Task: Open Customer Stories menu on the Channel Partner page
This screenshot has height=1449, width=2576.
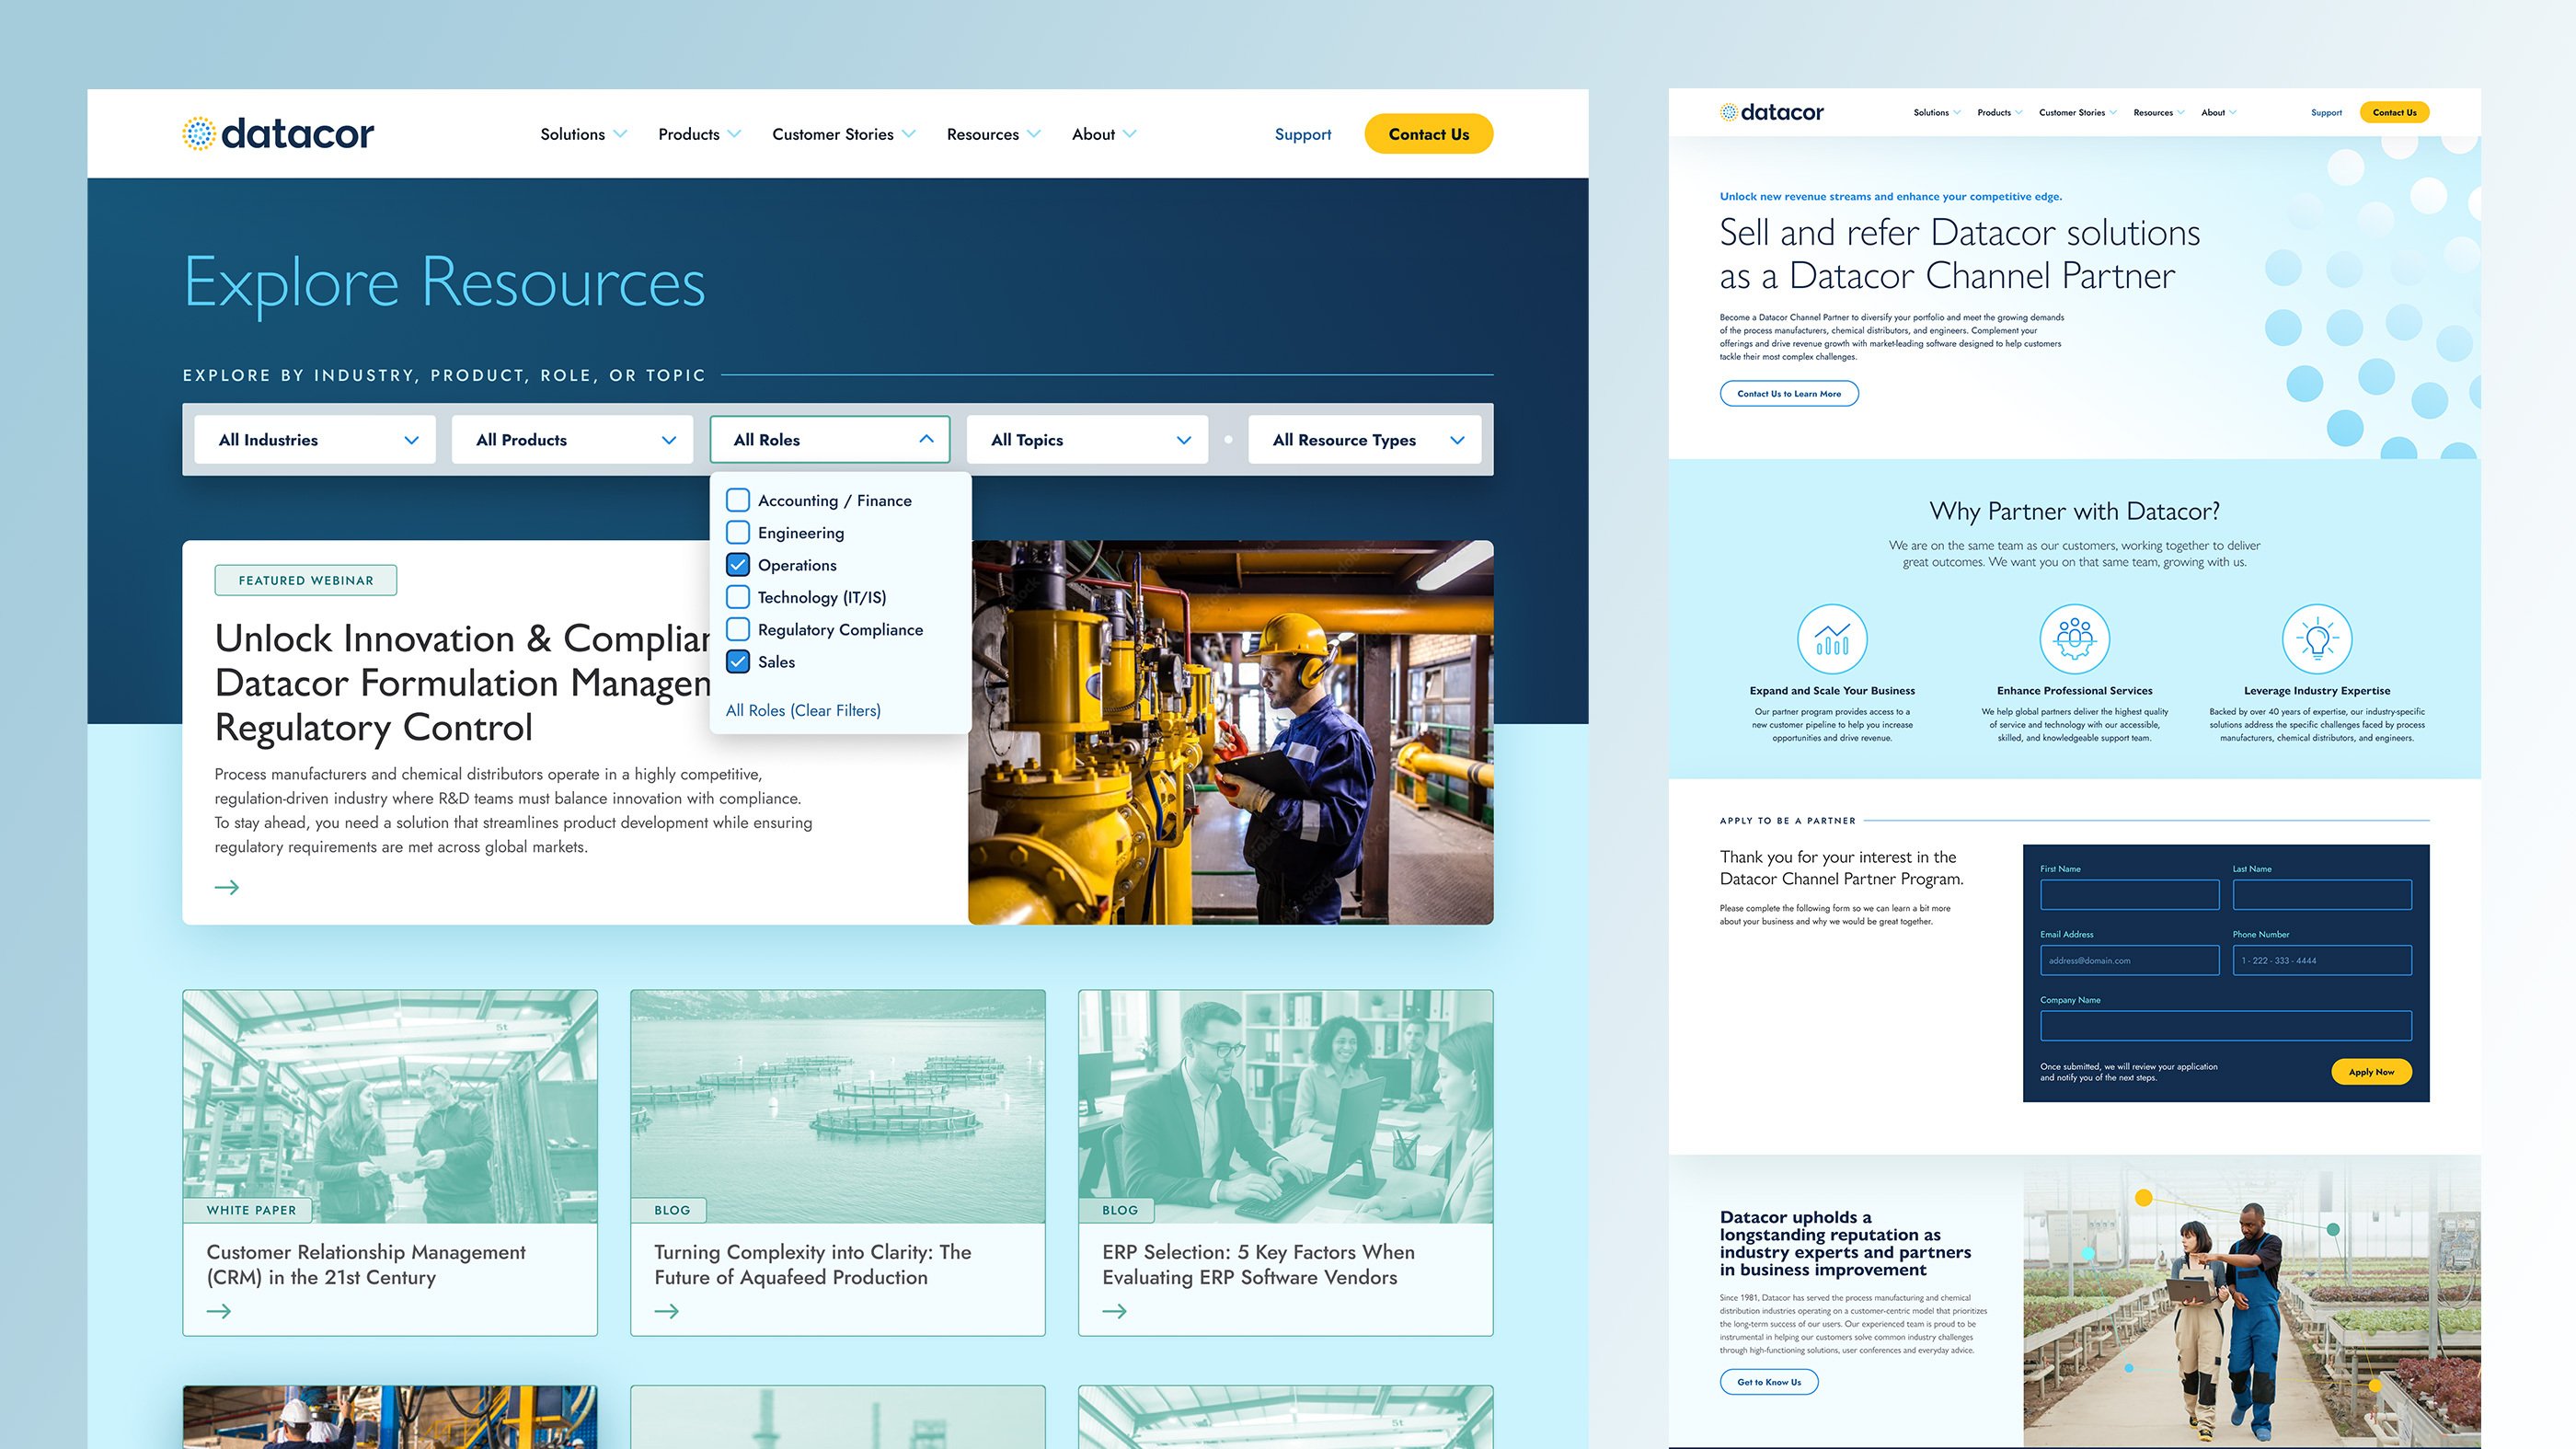Action: pos(2078,112)
